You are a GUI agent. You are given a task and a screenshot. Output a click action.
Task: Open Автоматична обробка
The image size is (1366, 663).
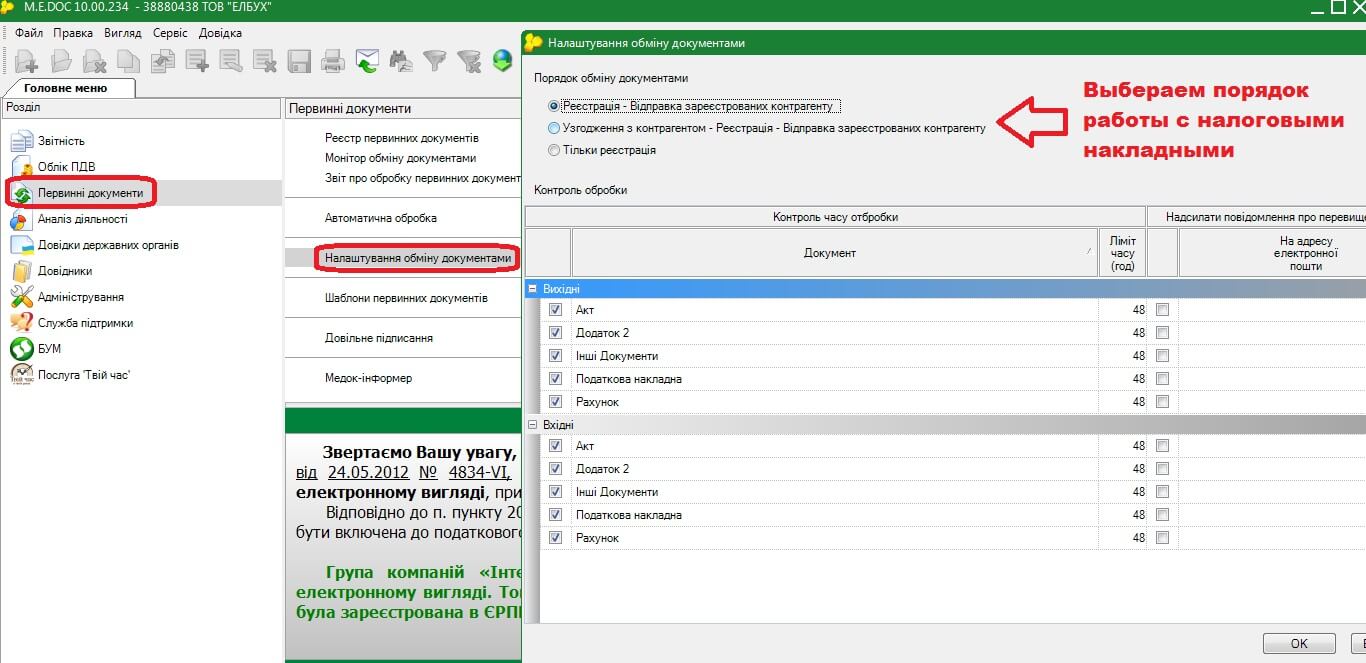(381, 218)
